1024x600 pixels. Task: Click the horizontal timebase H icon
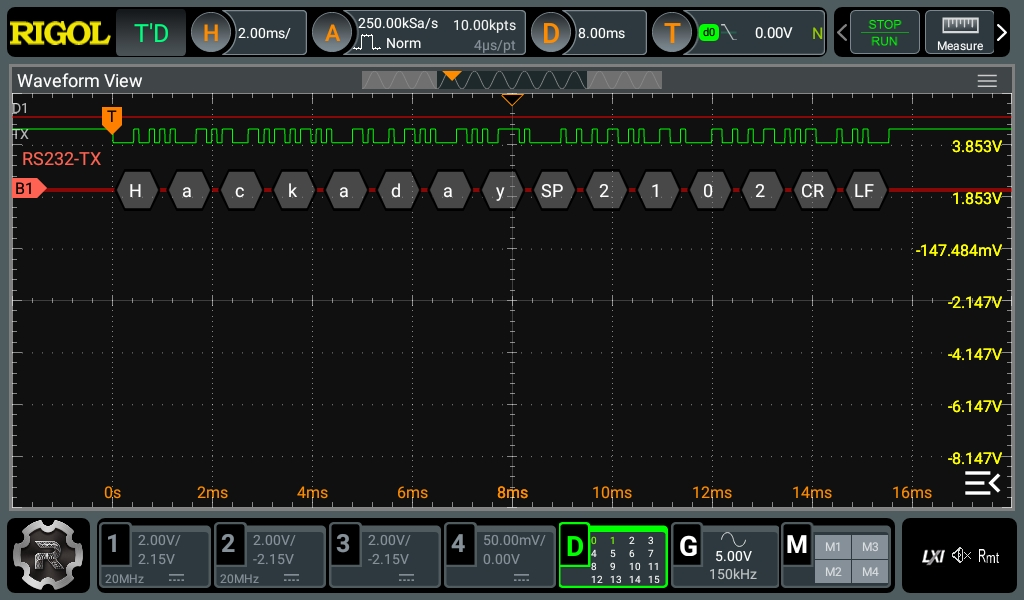211,33
